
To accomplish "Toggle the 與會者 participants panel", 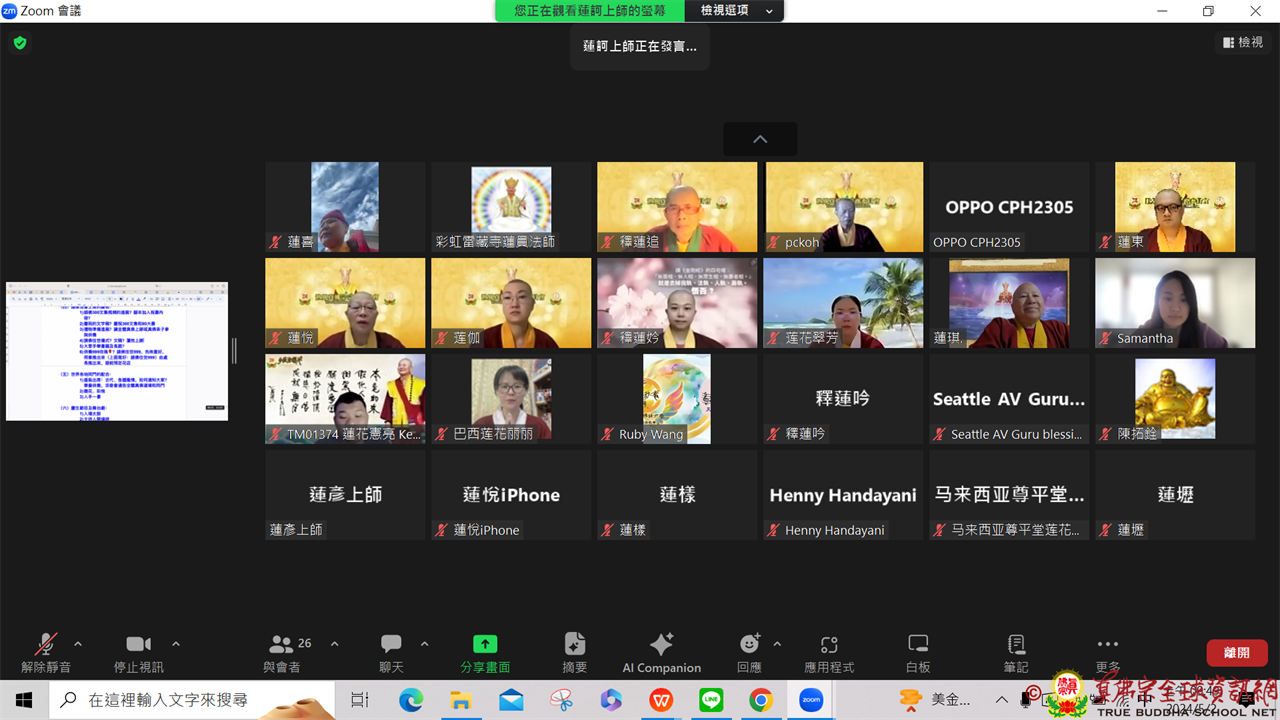I will pos(282,652).
